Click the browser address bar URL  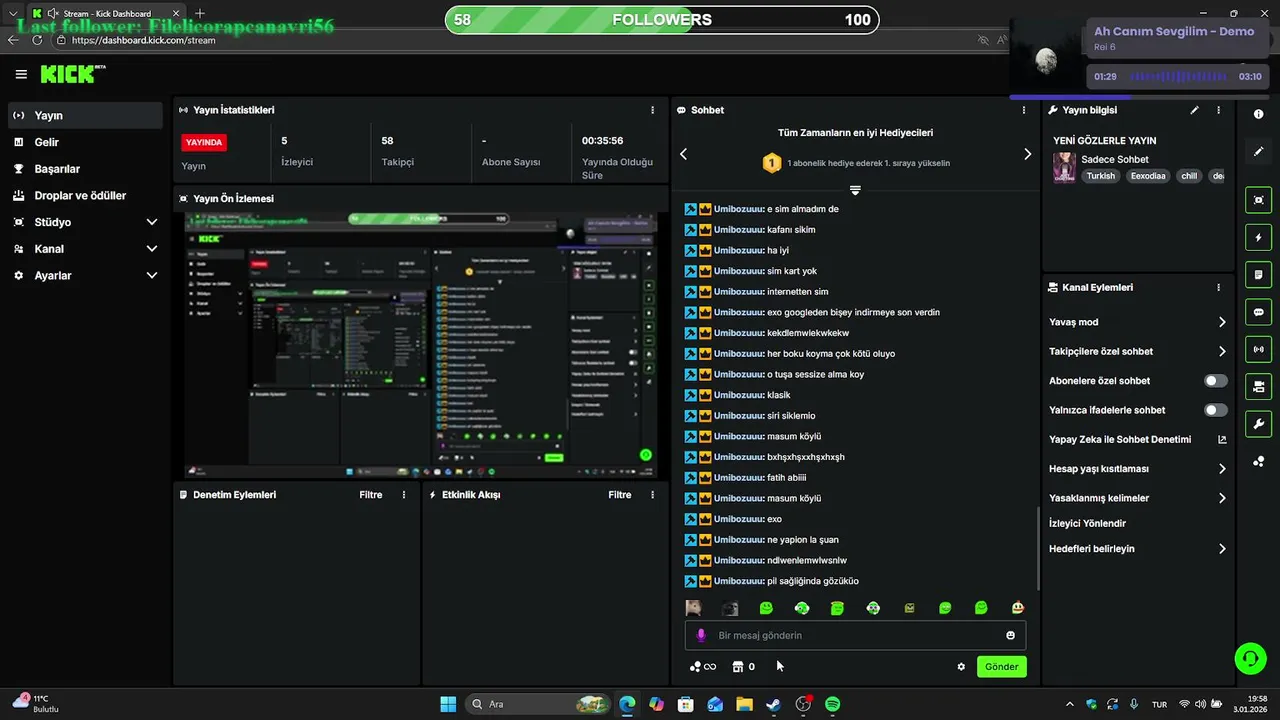[x=143, y=40]
